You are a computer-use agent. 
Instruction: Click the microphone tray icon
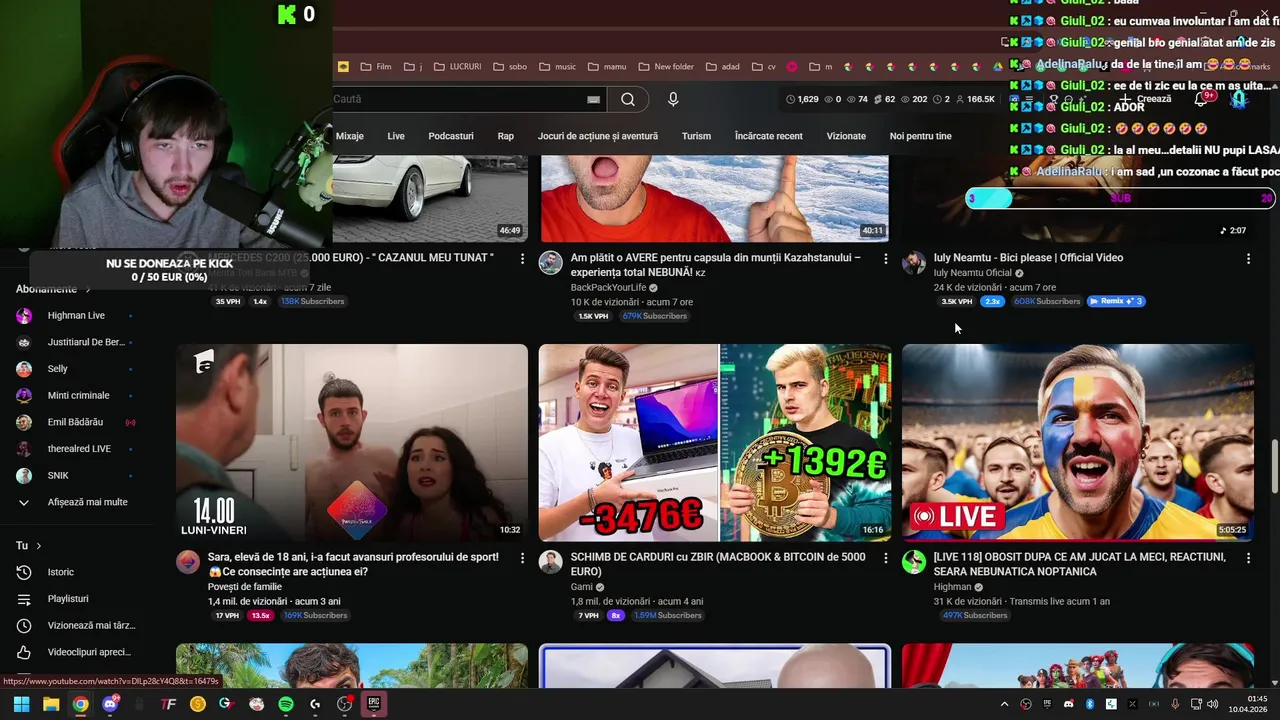[1175, 704]
